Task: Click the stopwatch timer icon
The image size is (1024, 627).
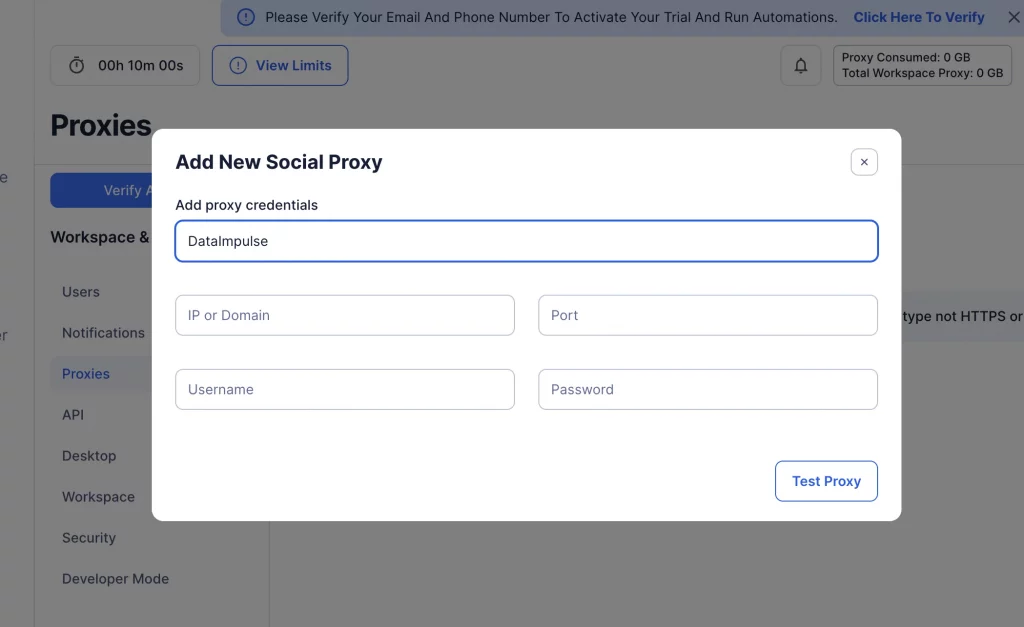Action: [x=77, y=66]
